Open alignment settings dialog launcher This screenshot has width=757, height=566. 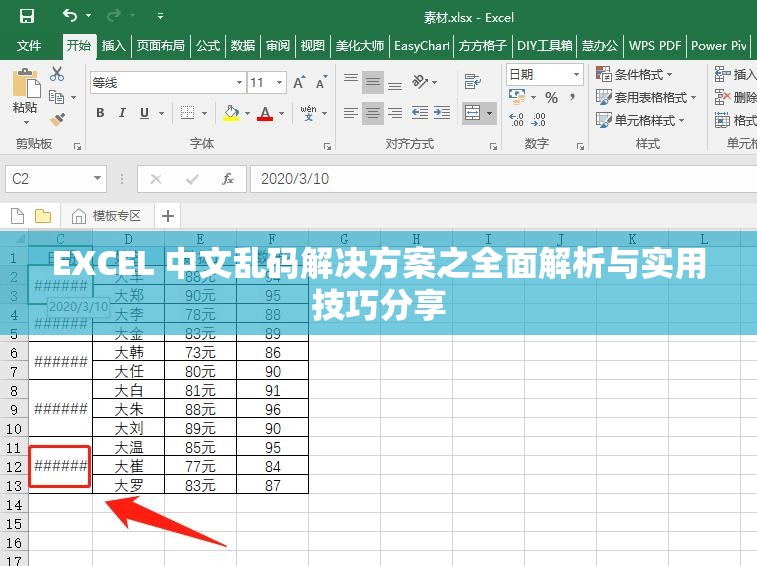(493, 146)
